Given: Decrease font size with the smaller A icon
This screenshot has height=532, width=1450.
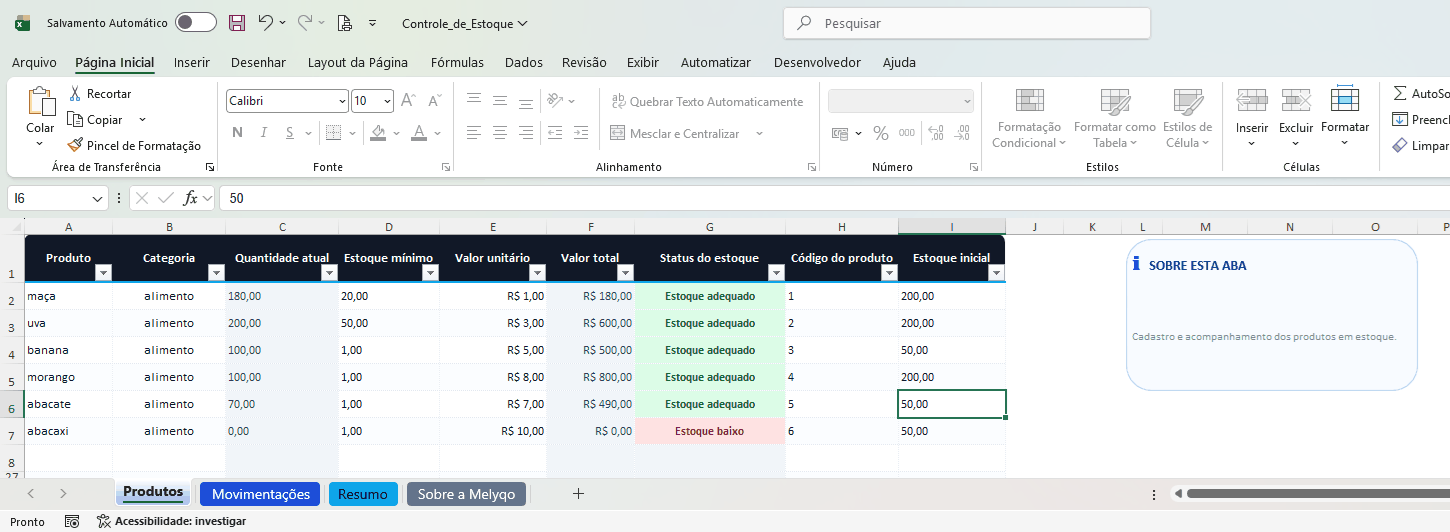Looking at the screenshot, I should [434, 100].
